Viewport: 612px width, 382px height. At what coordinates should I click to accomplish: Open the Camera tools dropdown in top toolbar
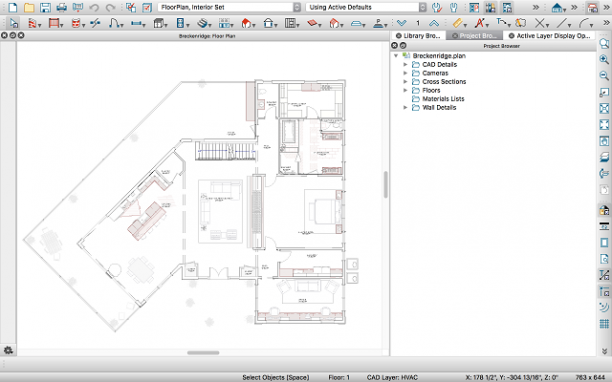pyautogui.click(x=558, y=7)
